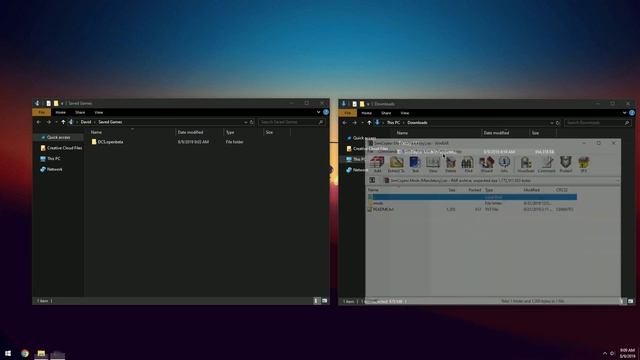The image size is (640, 360).
Task: Click the WinRAR Comment icon
Action: coord(547,164)
